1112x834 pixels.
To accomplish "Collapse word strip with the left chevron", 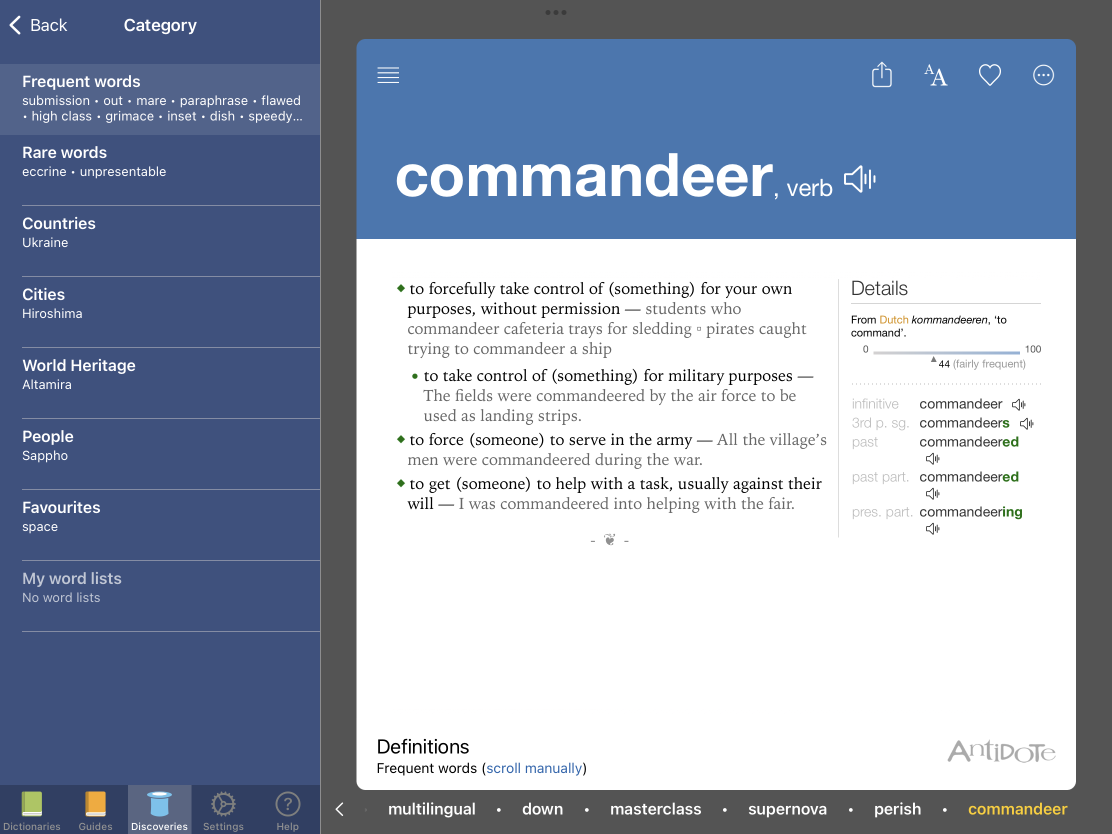I will (x=340, y=810).
